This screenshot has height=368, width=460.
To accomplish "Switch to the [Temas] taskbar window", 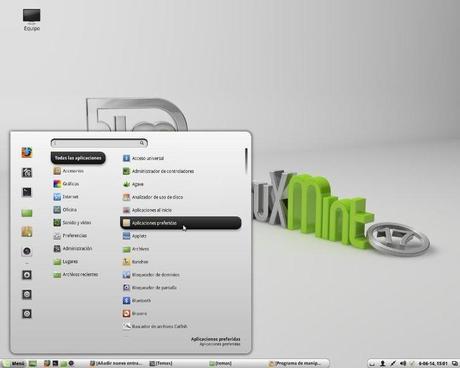I will pyautogui.click(x=161, y=363).
